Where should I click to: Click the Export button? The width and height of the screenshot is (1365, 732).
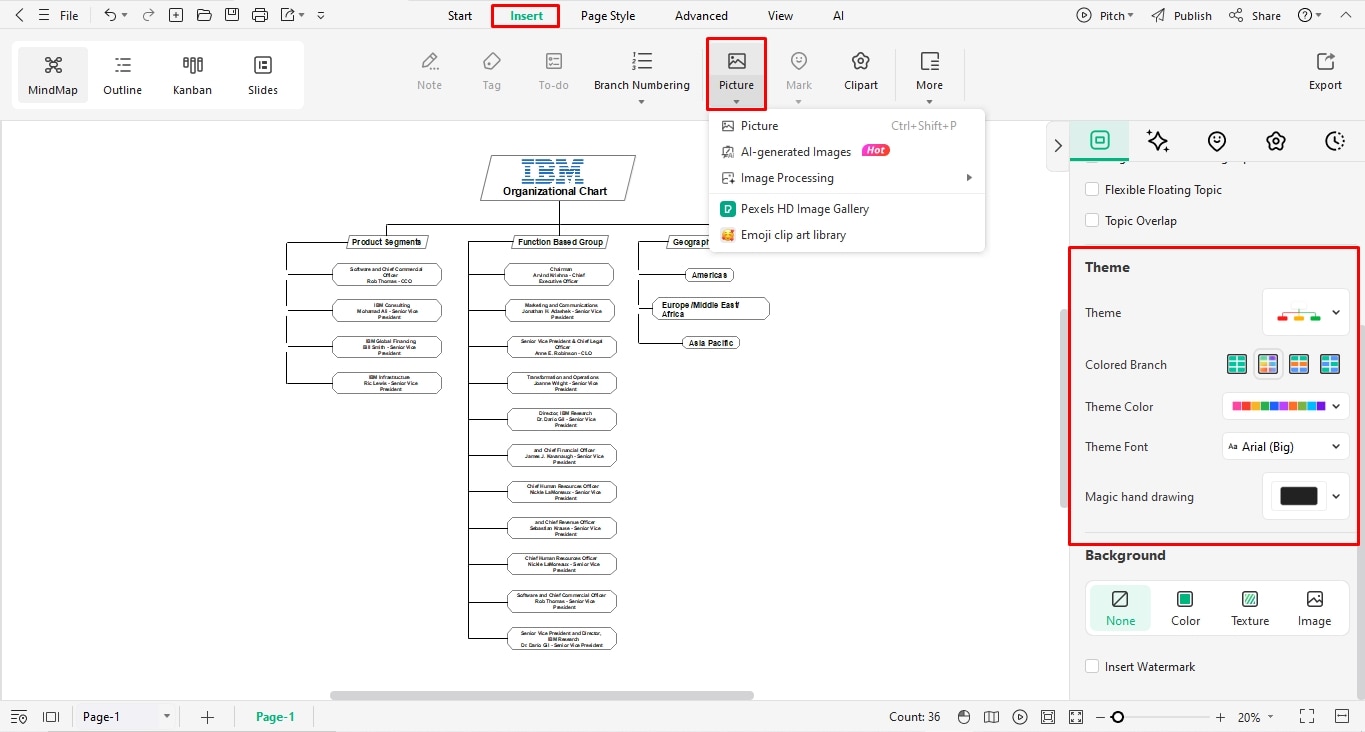tap(1325, 71)
